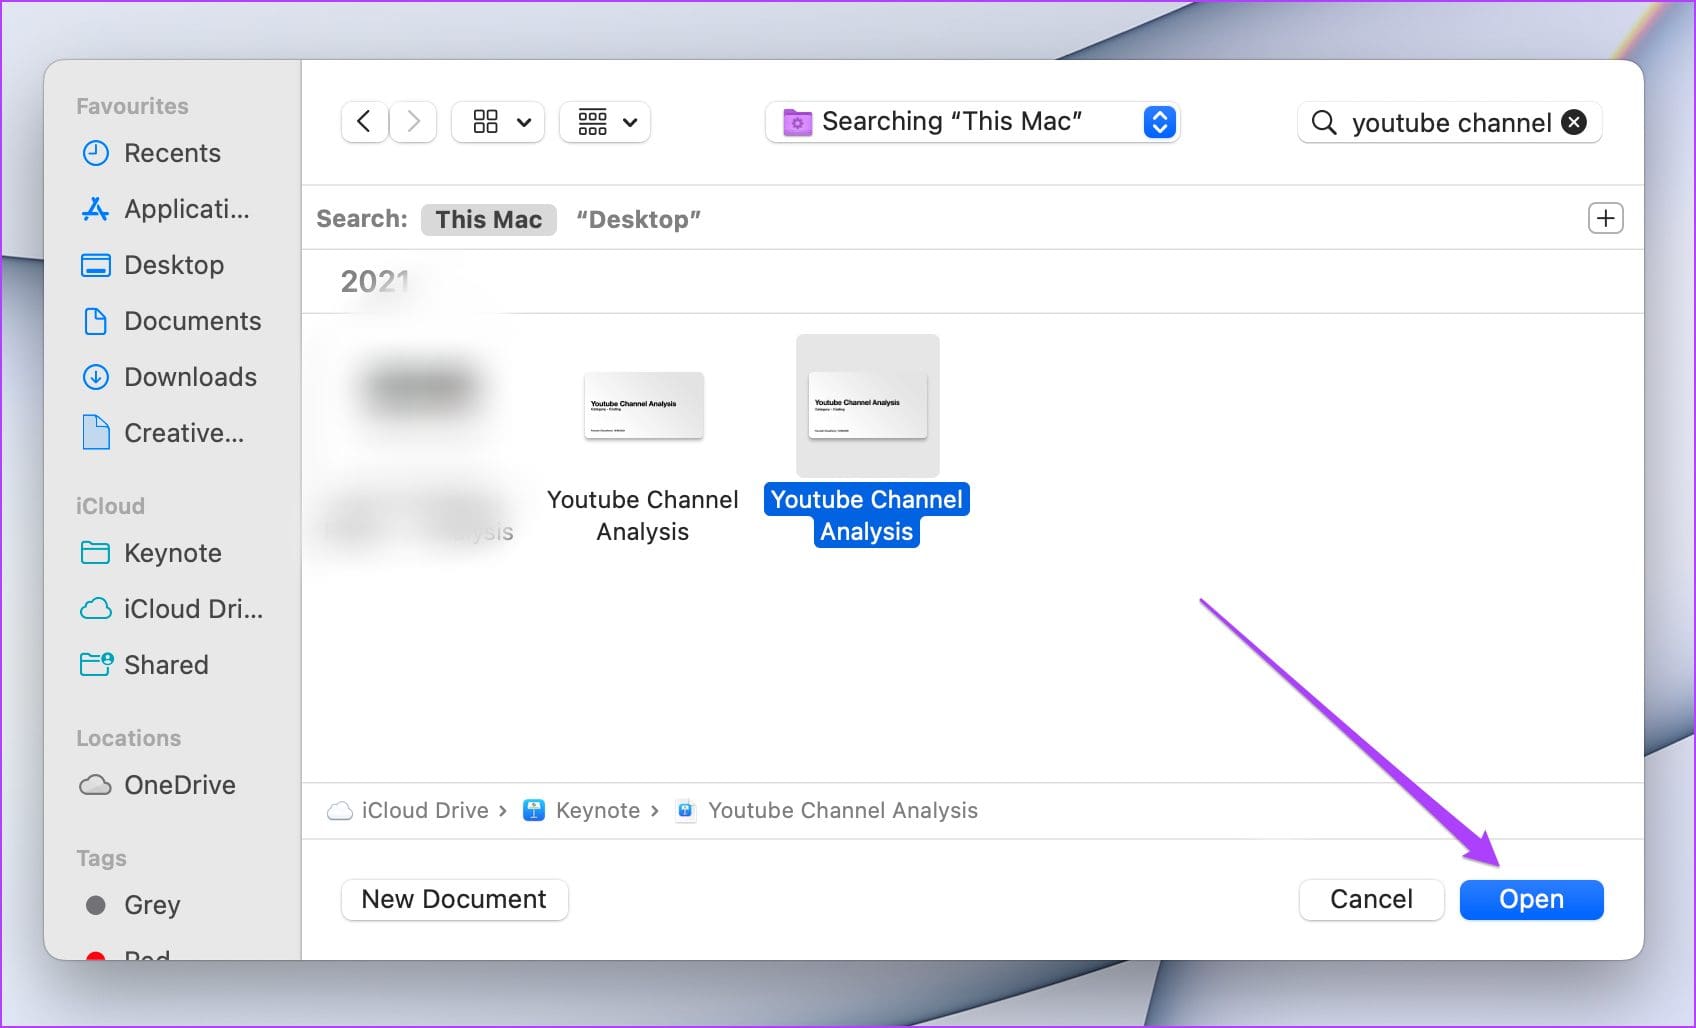Switch search scope to This Mac
The image size is (1696, 1028).
489,219
